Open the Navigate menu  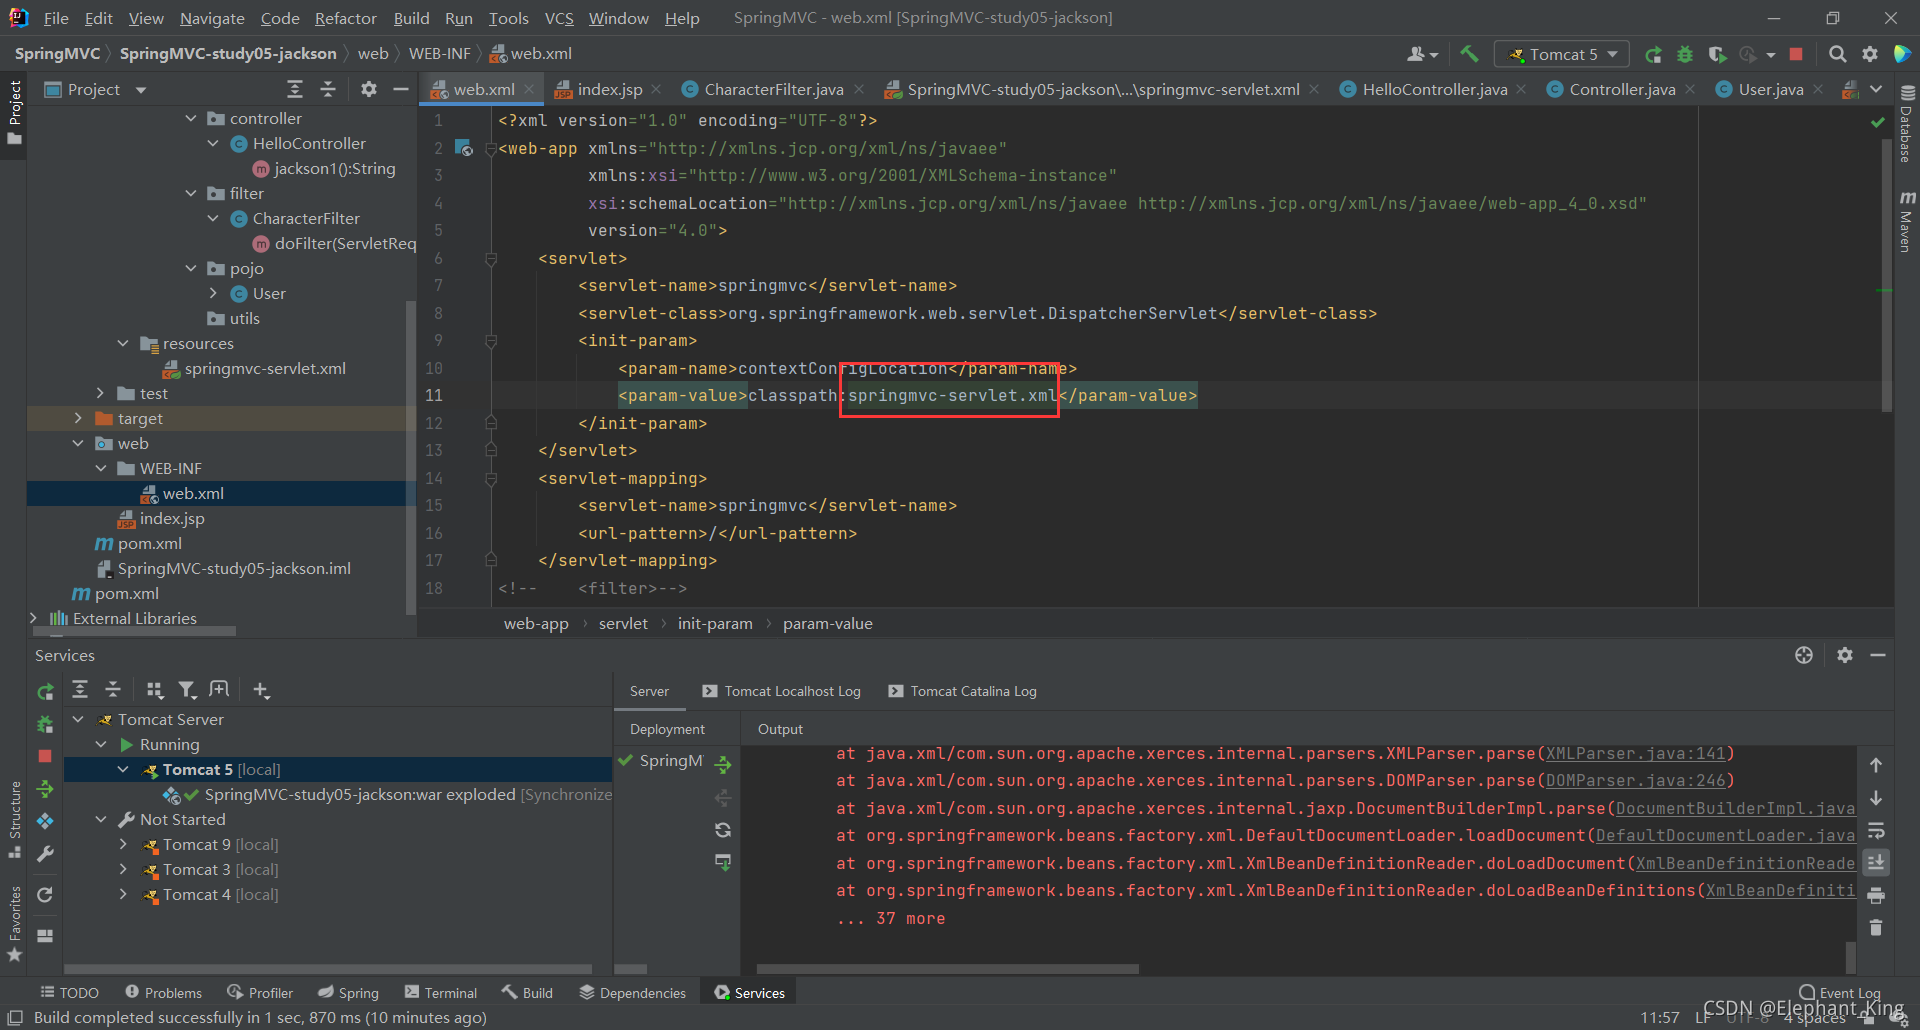click(212, 18)
